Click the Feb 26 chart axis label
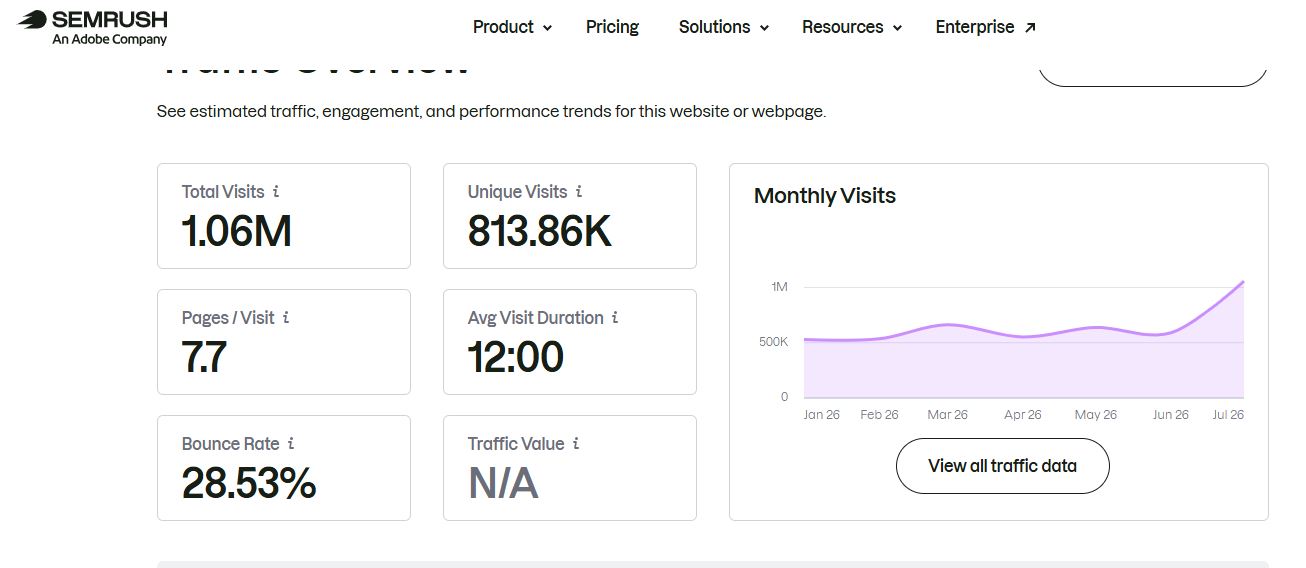 (x=880, y=414)
